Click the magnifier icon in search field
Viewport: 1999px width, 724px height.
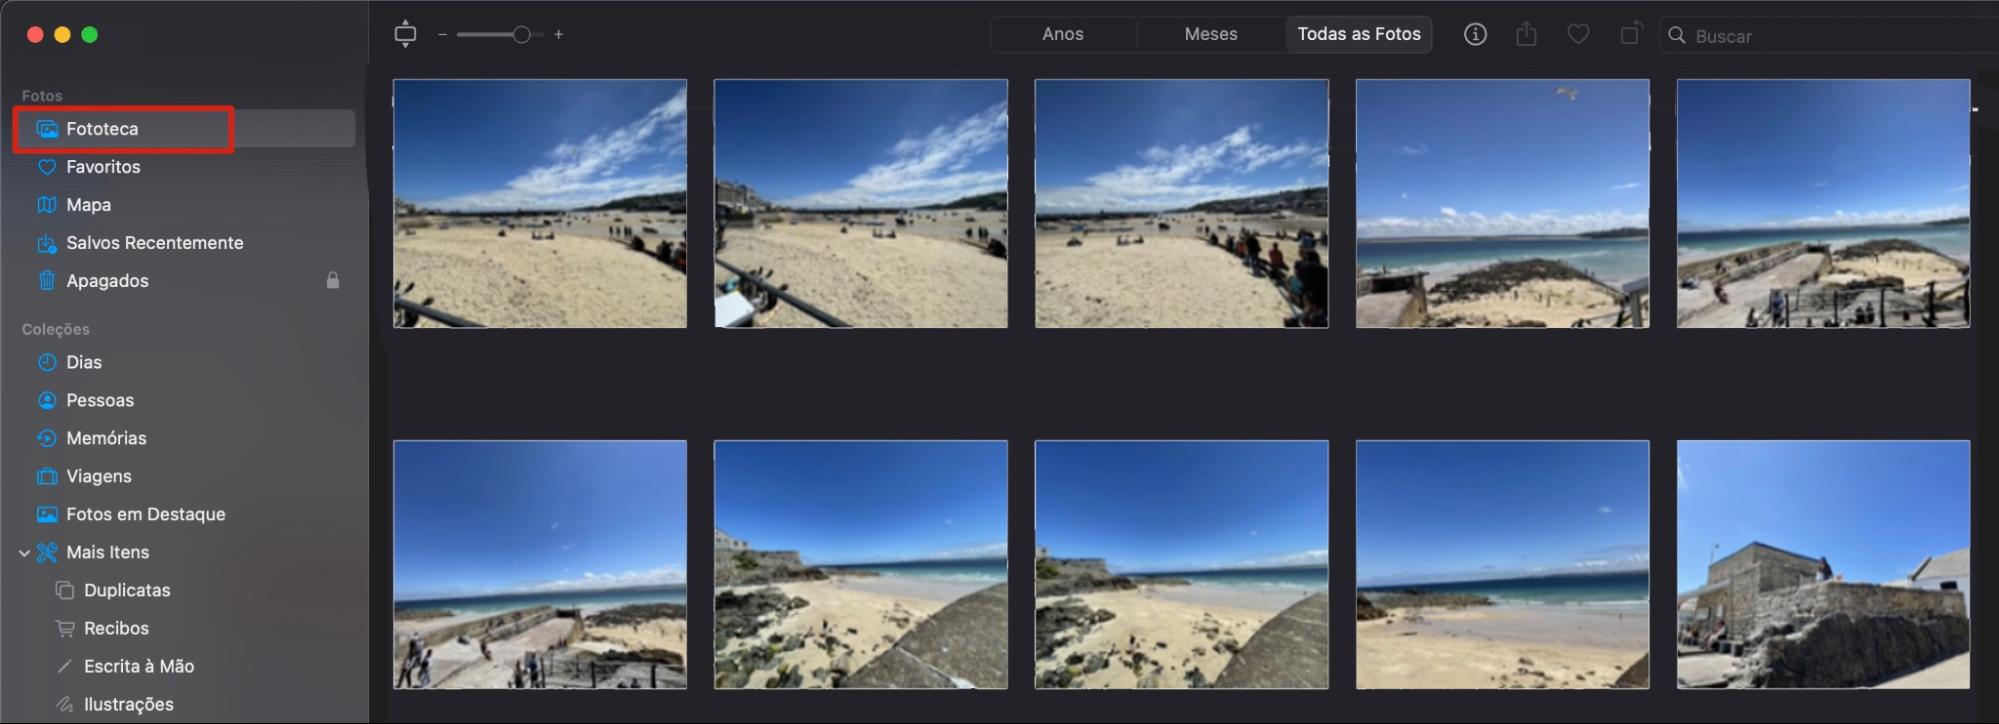1677,35
